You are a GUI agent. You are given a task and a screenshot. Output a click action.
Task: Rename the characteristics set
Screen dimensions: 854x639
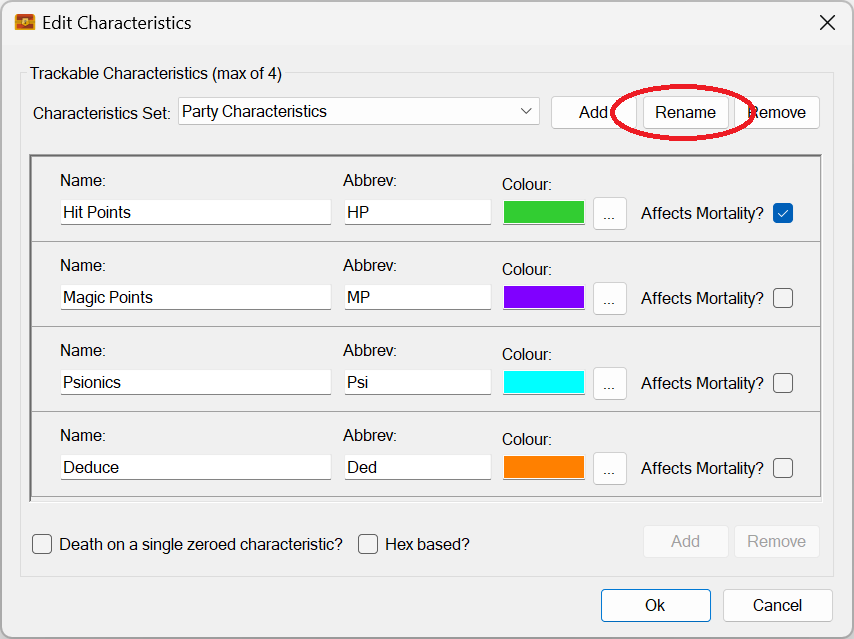tap(685, 112)
